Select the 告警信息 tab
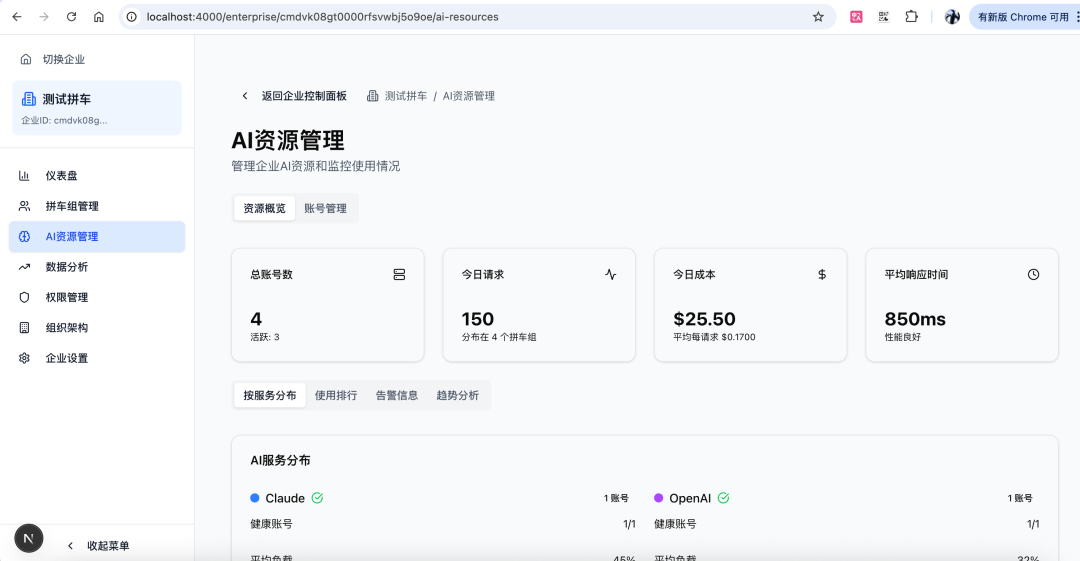 397,396
